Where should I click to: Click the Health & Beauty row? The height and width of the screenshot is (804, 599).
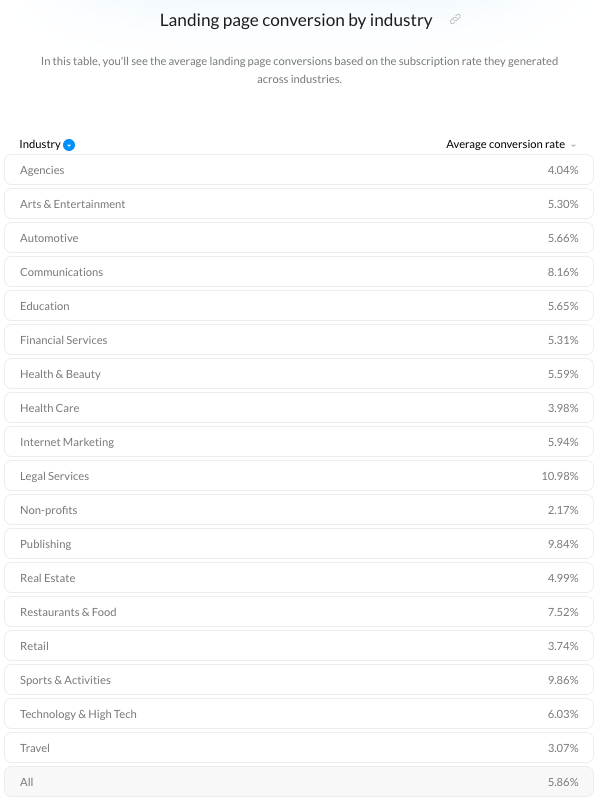(x=299, y=374)
